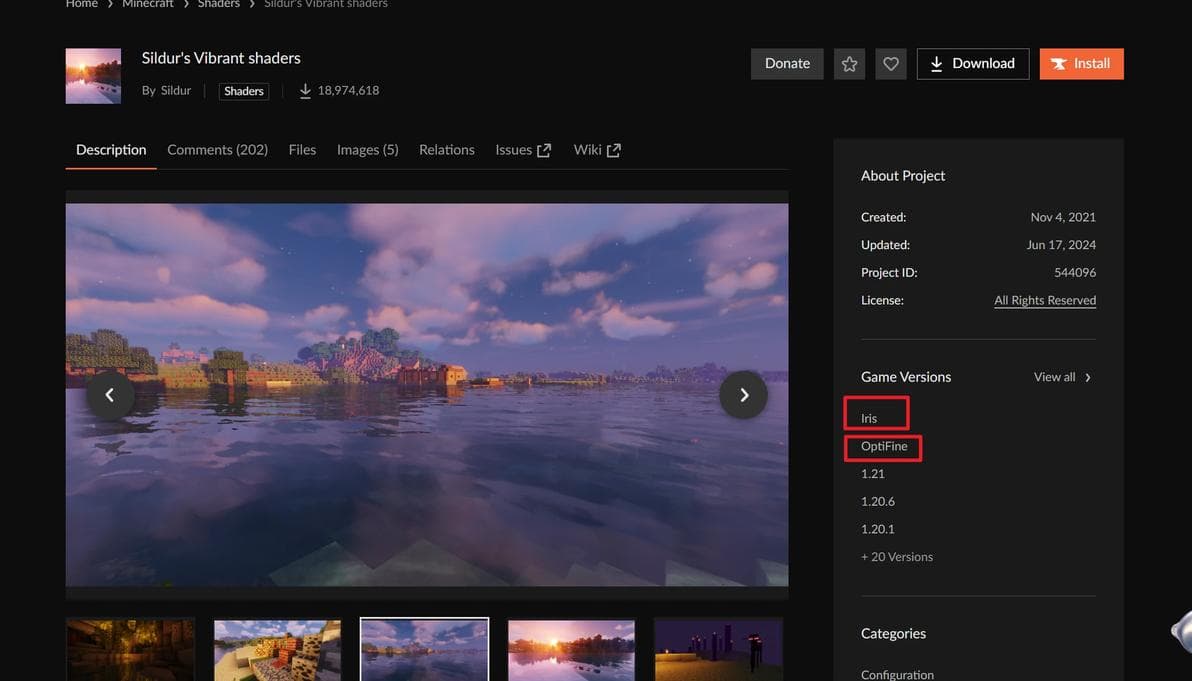The image size is (1192, 681).
Task: Open the Configuration category link
Action: coord(897,674)
